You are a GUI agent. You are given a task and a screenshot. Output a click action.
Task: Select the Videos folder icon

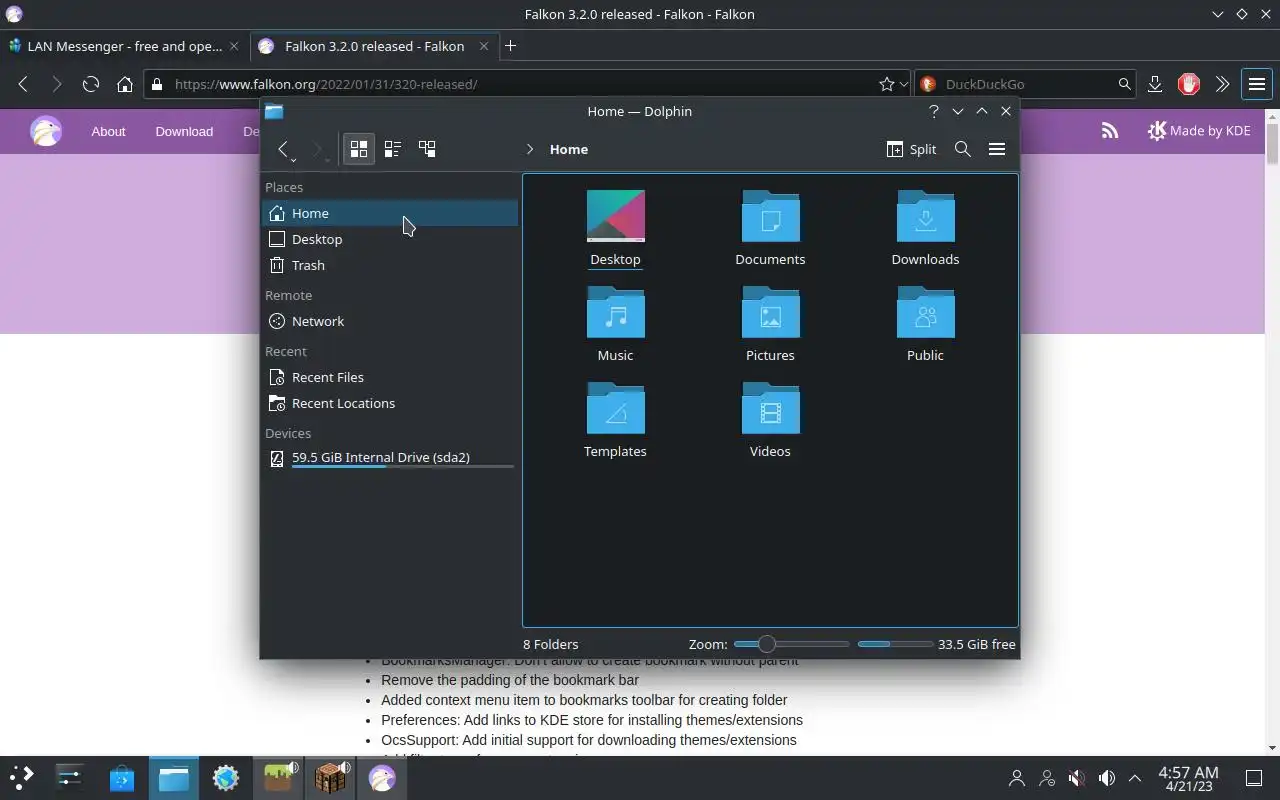(770, 408)
